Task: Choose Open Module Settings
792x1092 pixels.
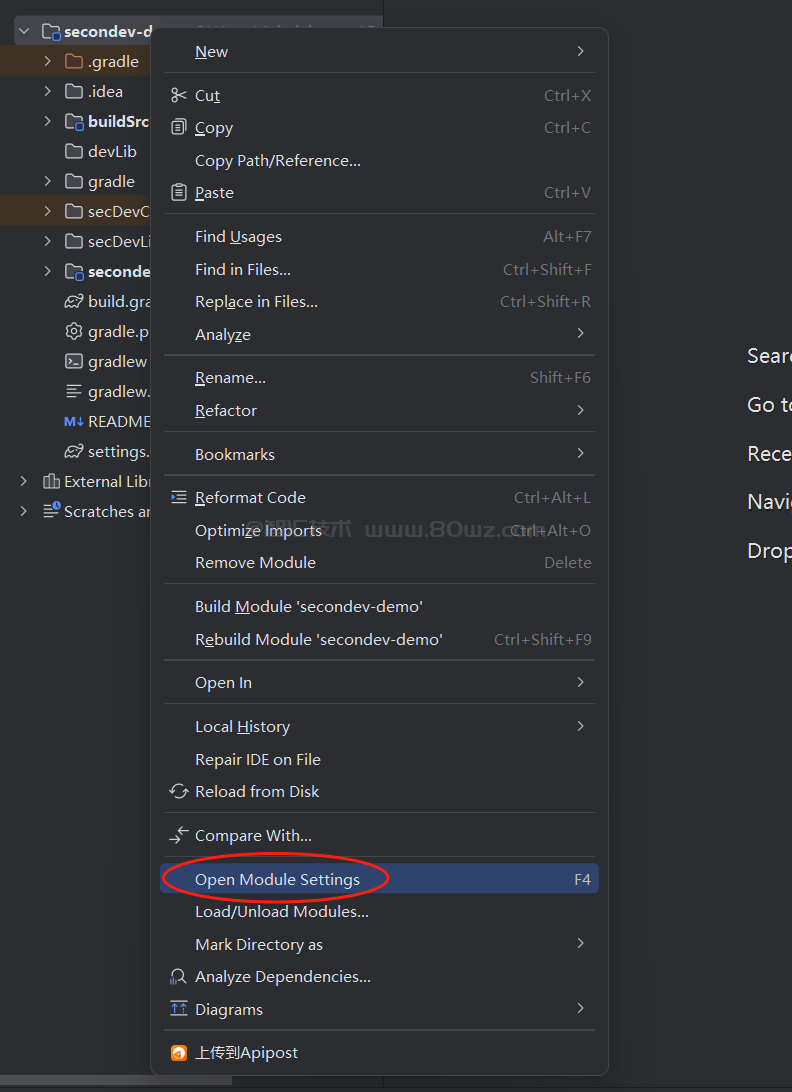Action: pyautogui.click(x=277, y=880)
